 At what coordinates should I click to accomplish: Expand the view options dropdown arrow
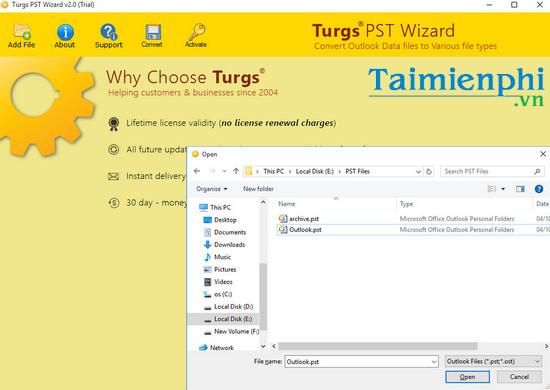(503, 189)
